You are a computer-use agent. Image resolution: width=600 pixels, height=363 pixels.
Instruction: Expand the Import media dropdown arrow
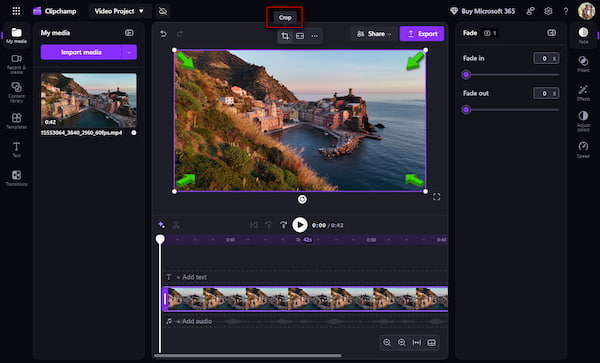point(129,52)
